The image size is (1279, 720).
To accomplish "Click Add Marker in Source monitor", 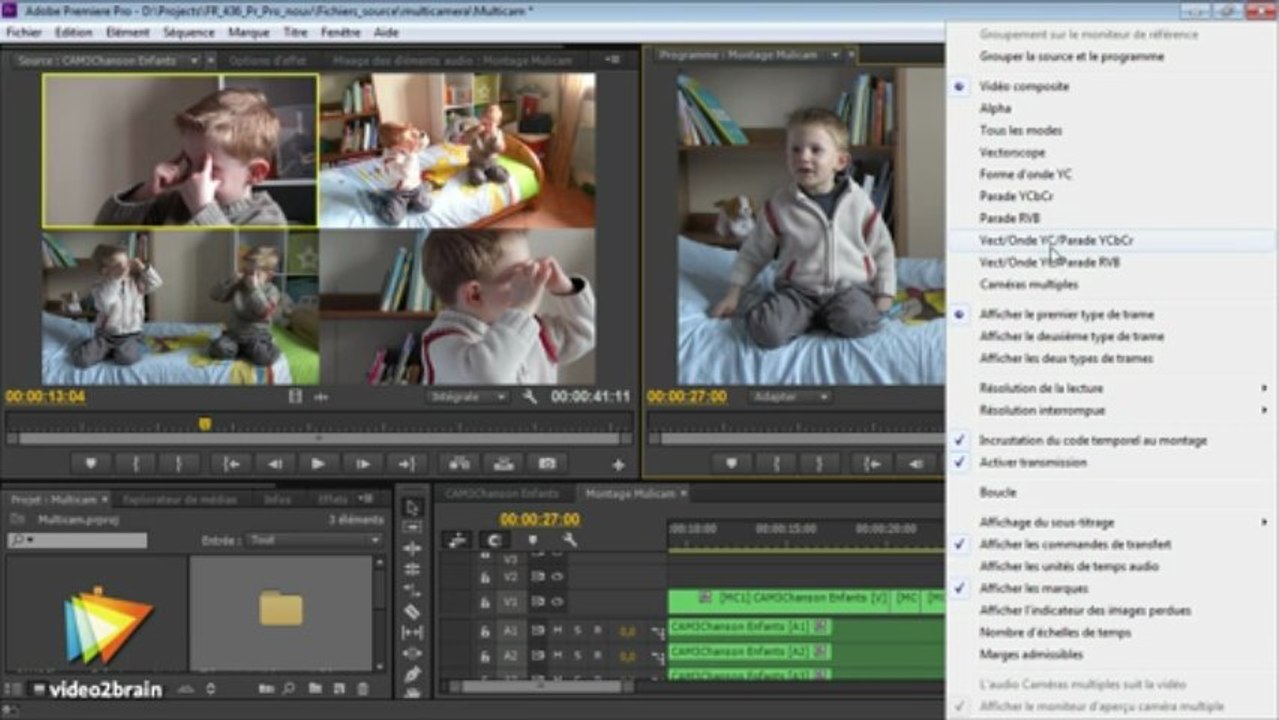I will (91, 464).
